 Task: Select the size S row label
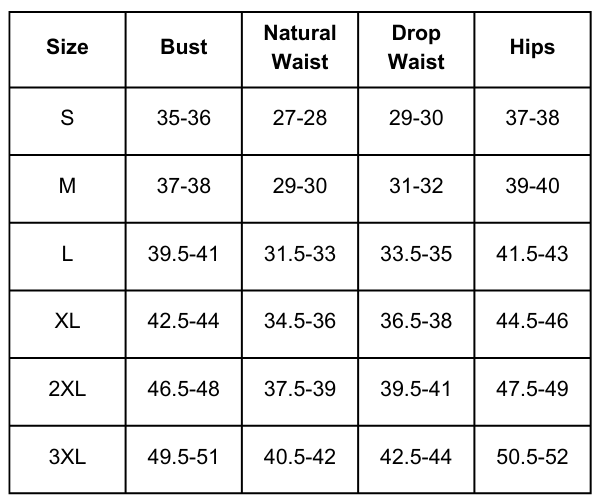coord(67,118)
